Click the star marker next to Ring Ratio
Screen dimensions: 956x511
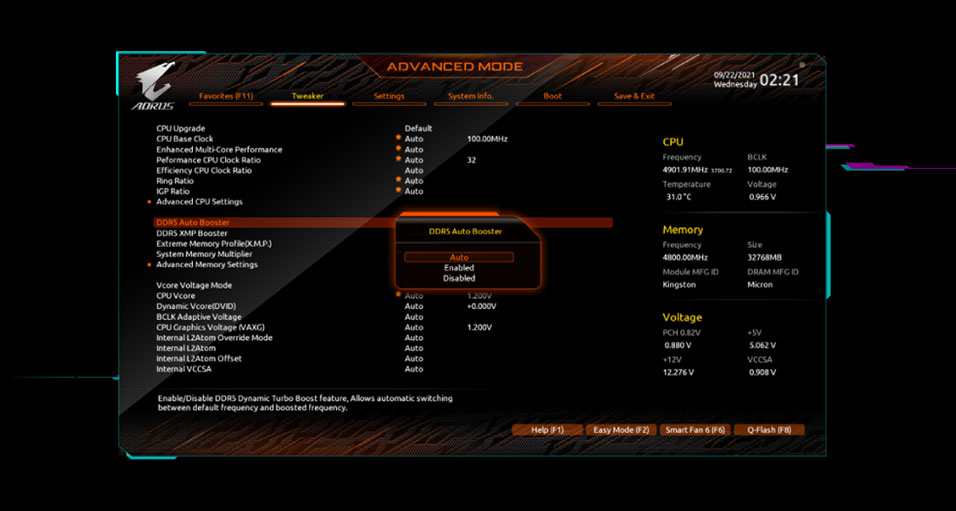398,180
